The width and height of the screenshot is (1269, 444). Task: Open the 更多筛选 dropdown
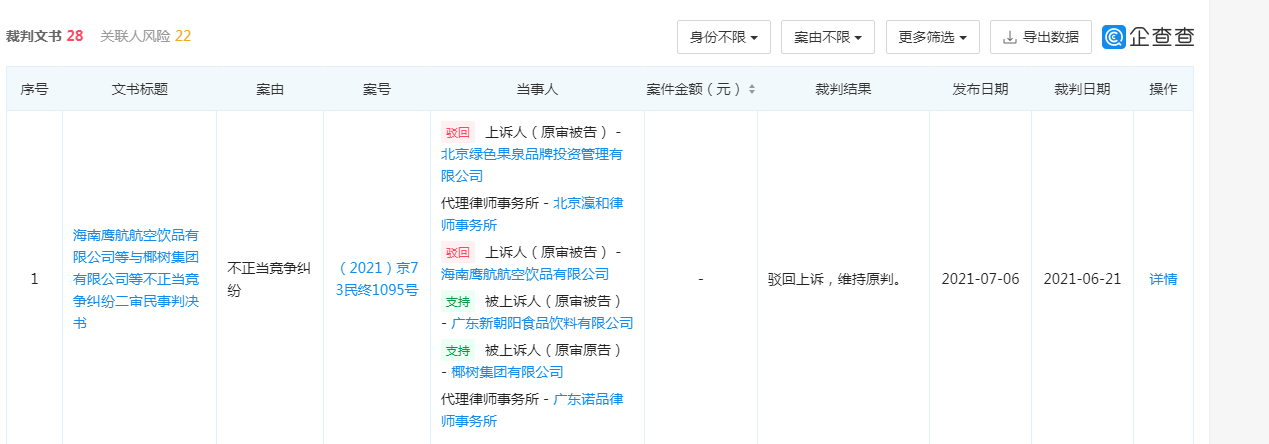pyautogui.click(x=933, y=37)
